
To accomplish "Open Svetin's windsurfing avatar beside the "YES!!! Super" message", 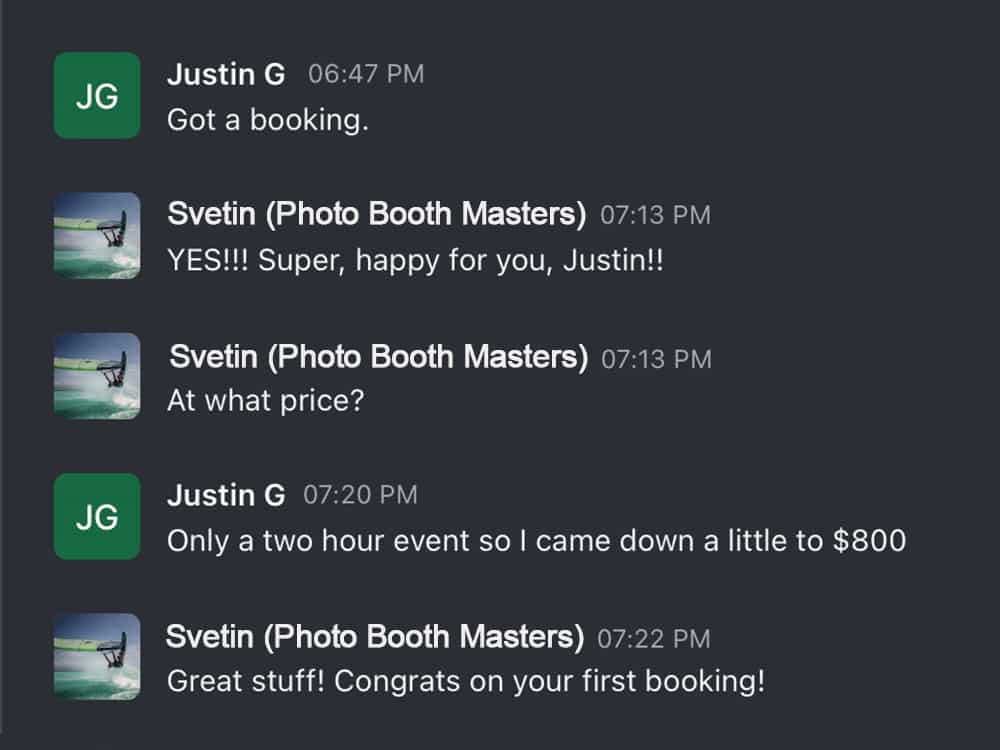I will click(97, 236).
